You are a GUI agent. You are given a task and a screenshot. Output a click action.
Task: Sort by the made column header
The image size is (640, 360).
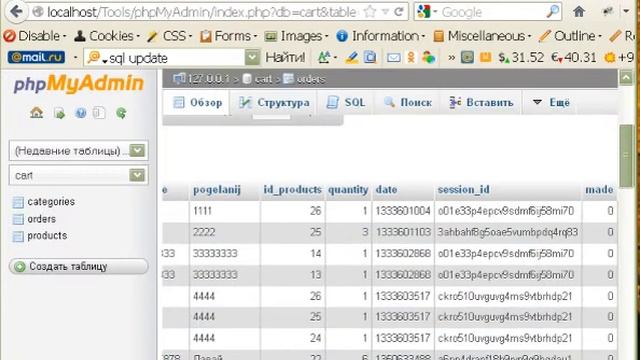599,190
